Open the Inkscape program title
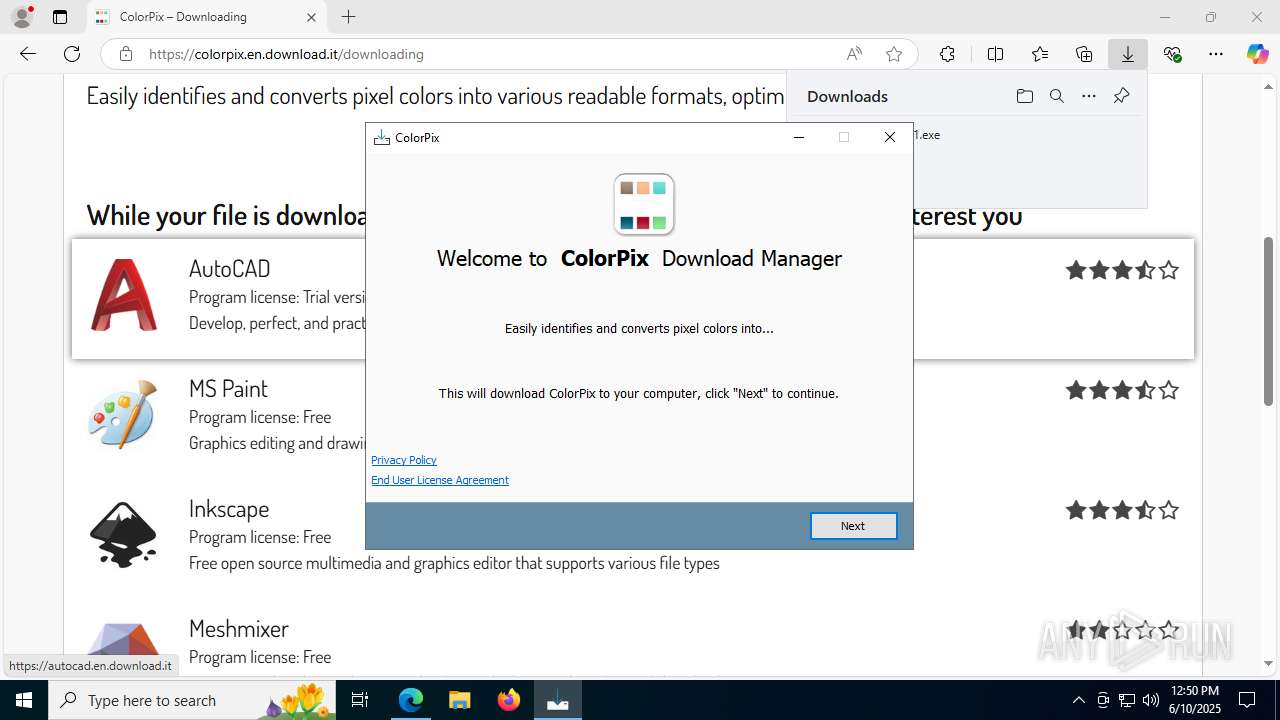 229,508
